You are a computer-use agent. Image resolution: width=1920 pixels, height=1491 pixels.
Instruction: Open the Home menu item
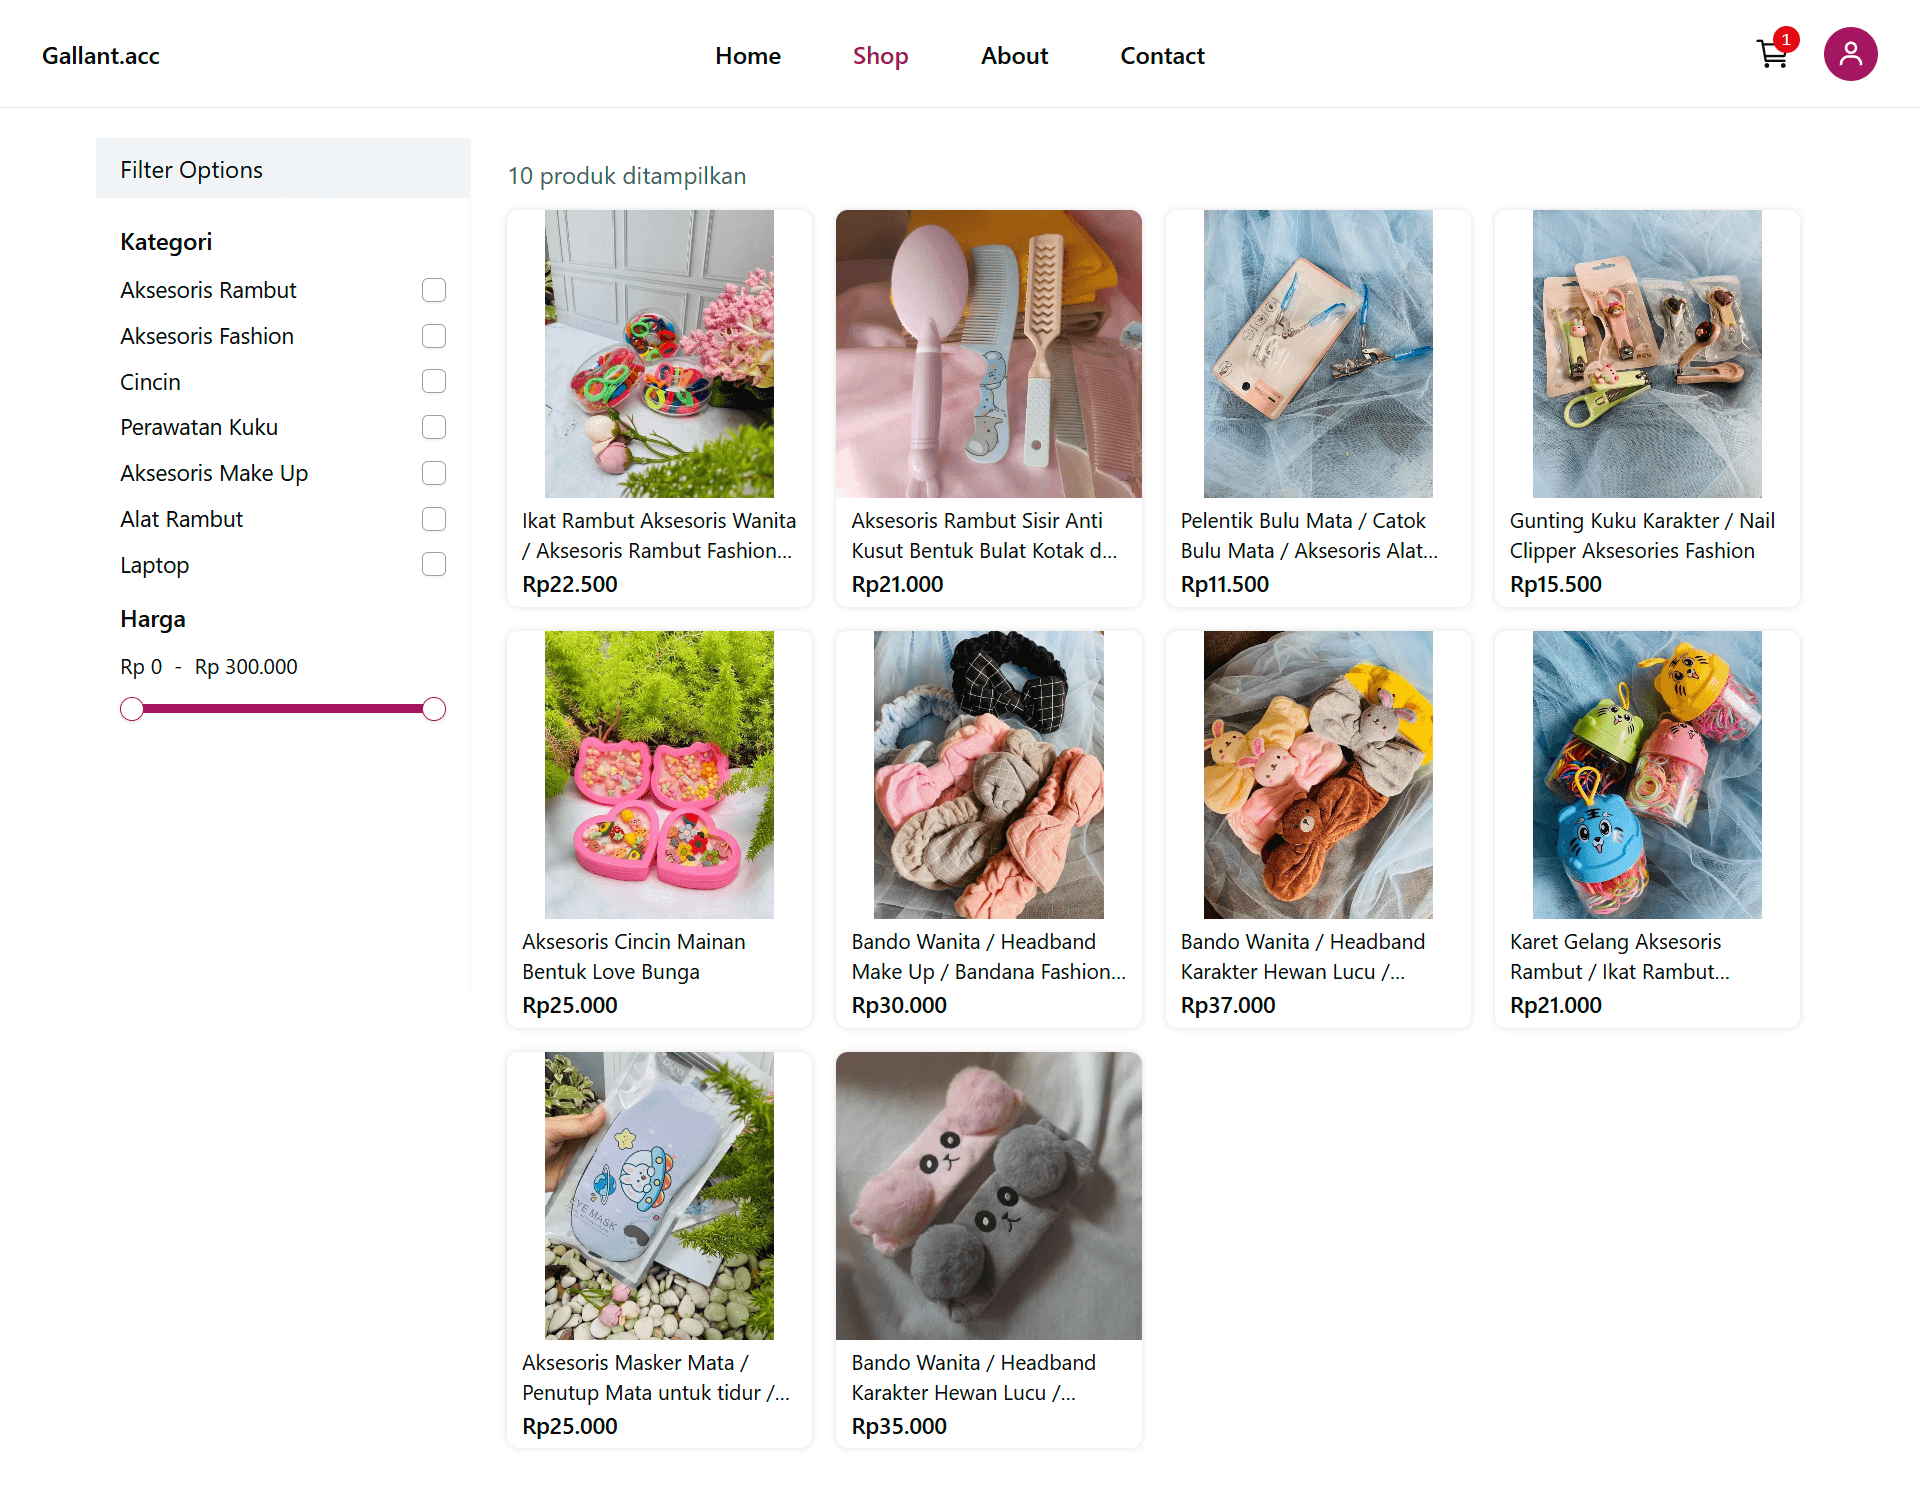click(747, 56)
